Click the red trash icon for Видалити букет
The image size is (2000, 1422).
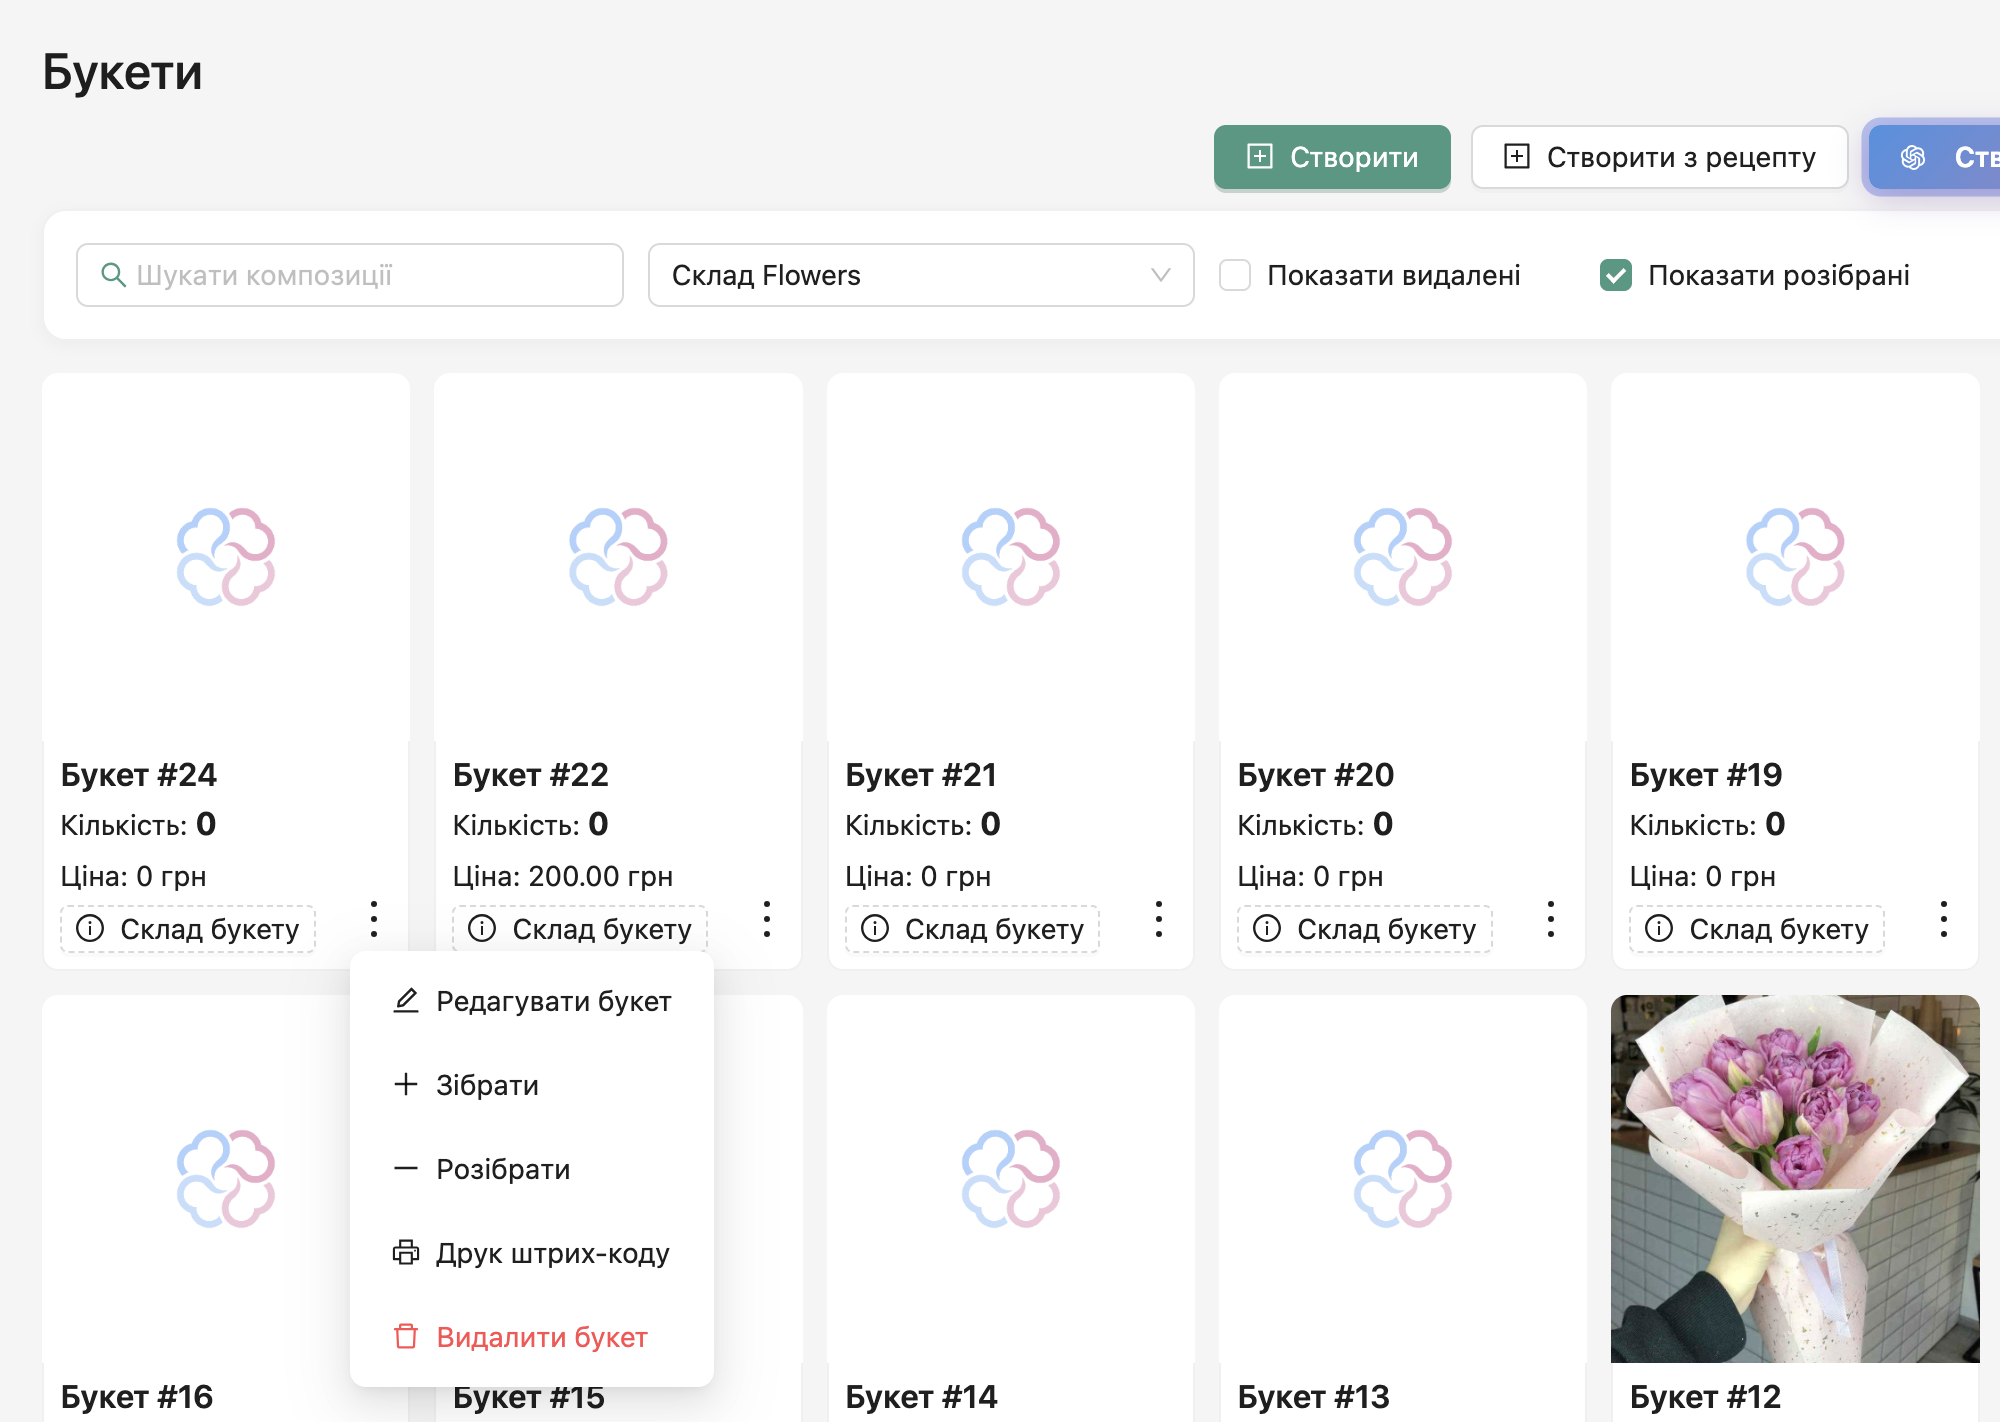pos(405,1337)
